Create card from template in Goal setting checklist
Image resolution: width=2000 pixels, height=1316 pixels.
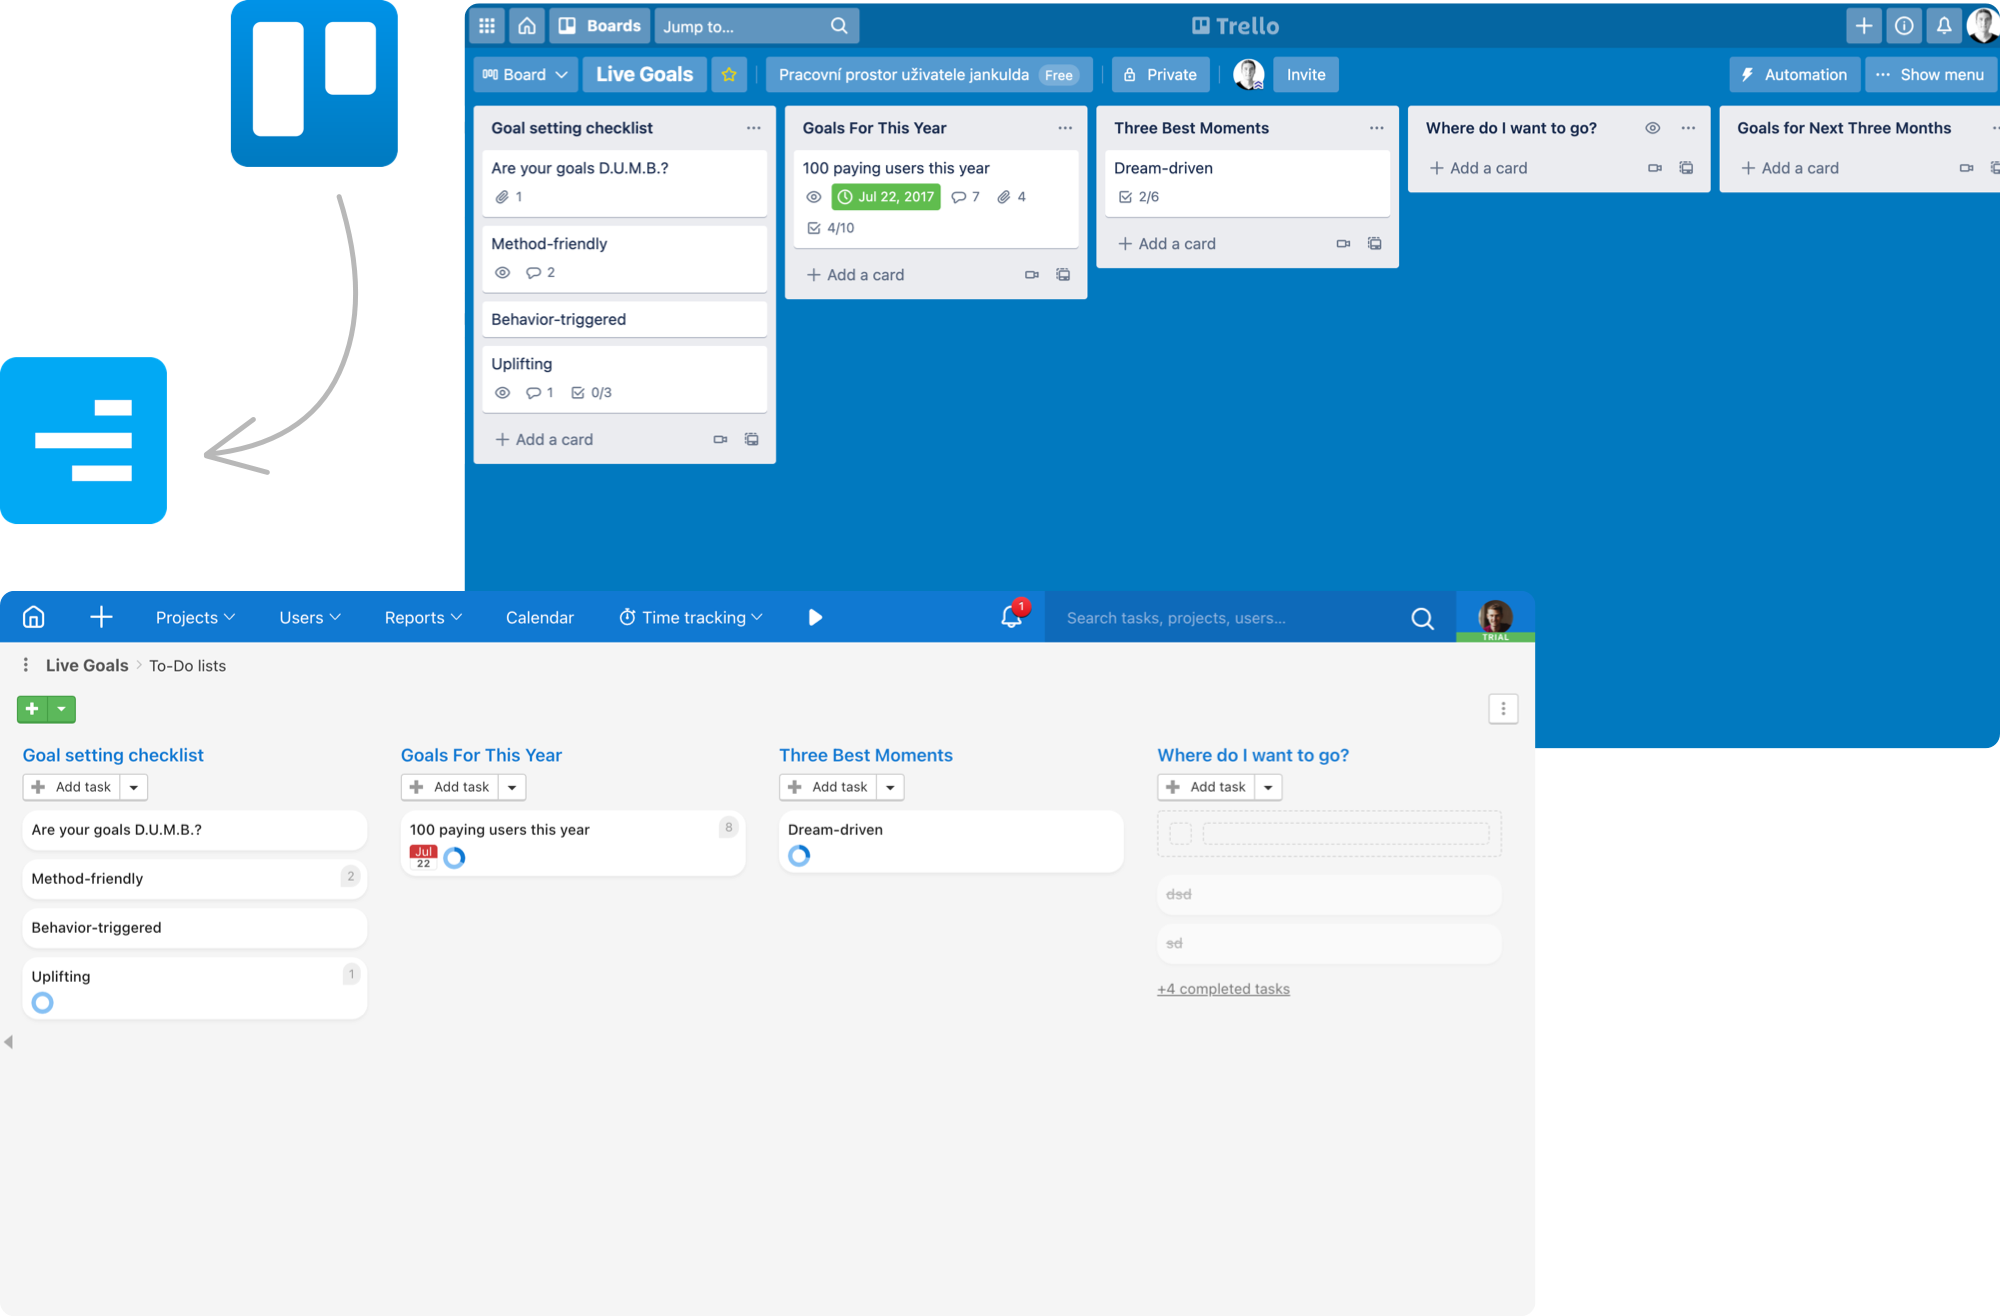pyautogui.click(x=751, y=439)
